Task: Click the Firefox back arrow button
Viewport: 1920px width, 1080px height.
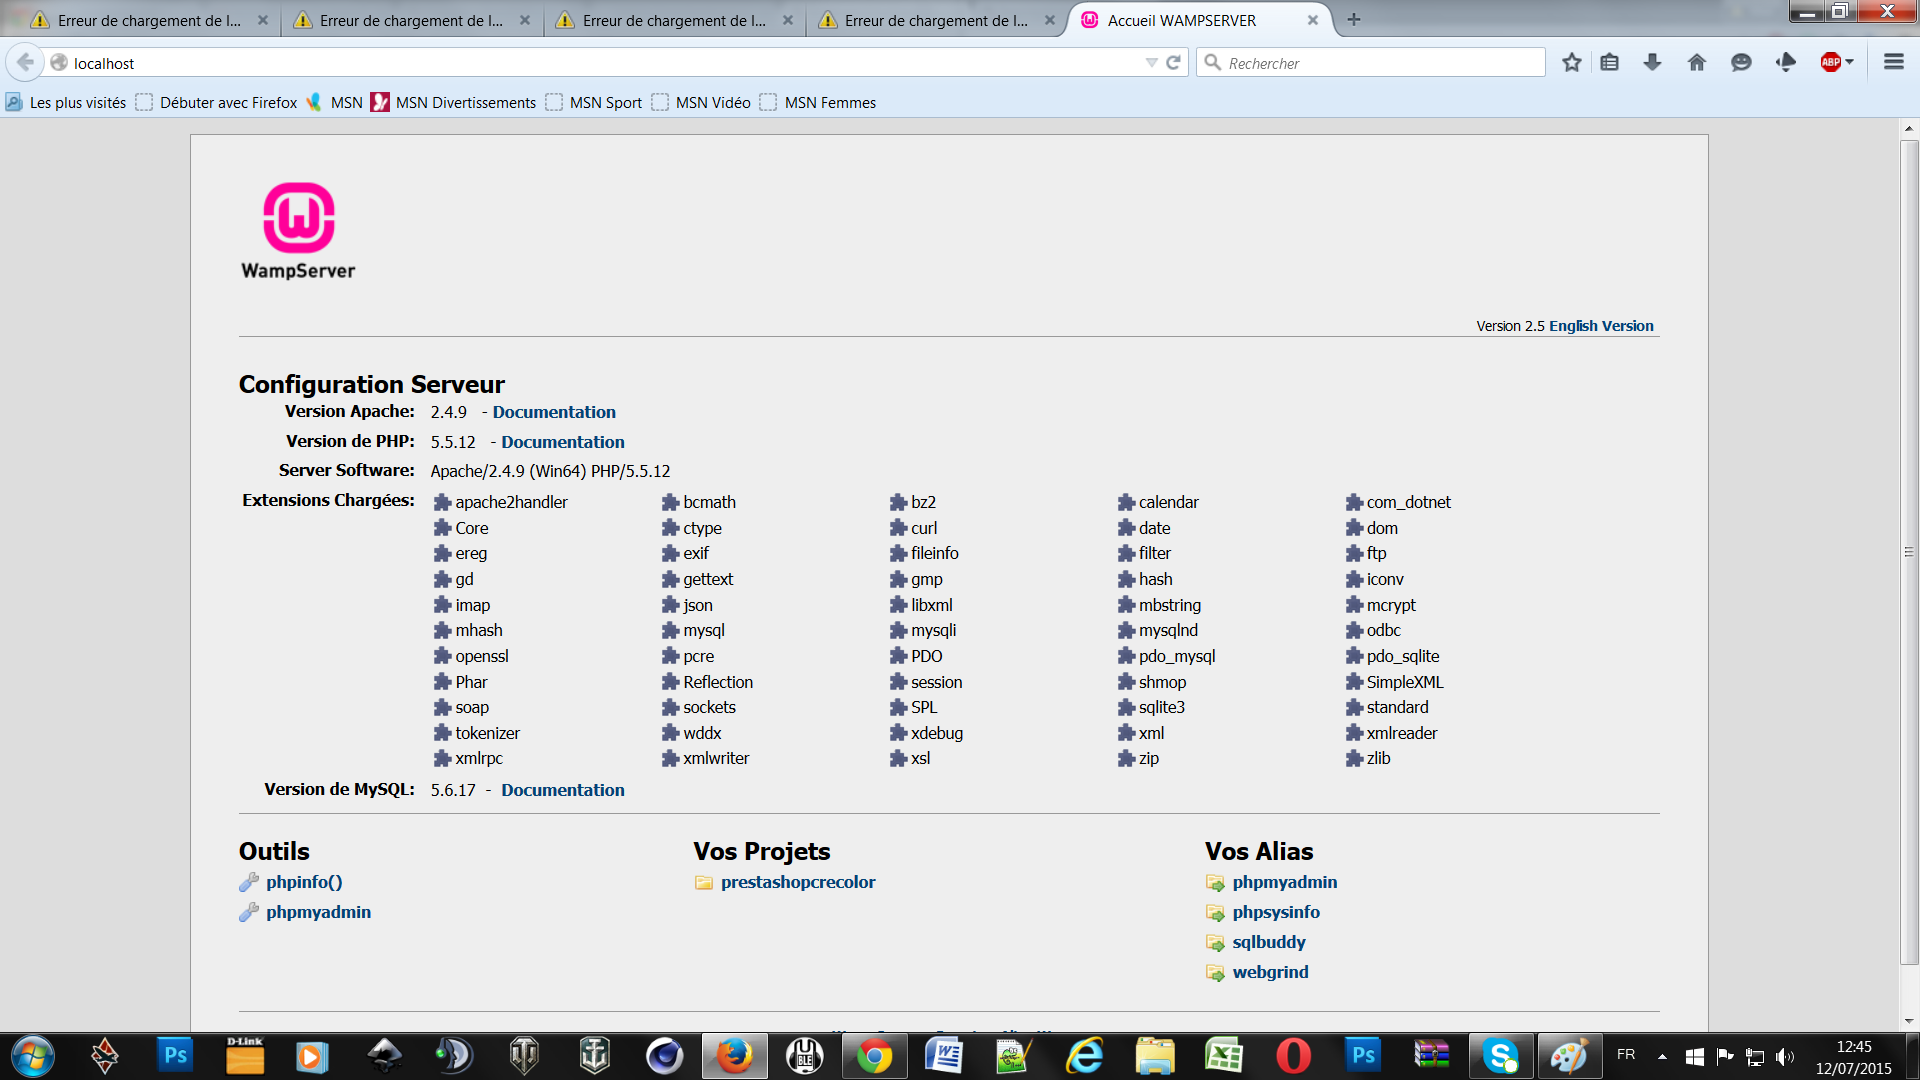Action: (25, 62)
